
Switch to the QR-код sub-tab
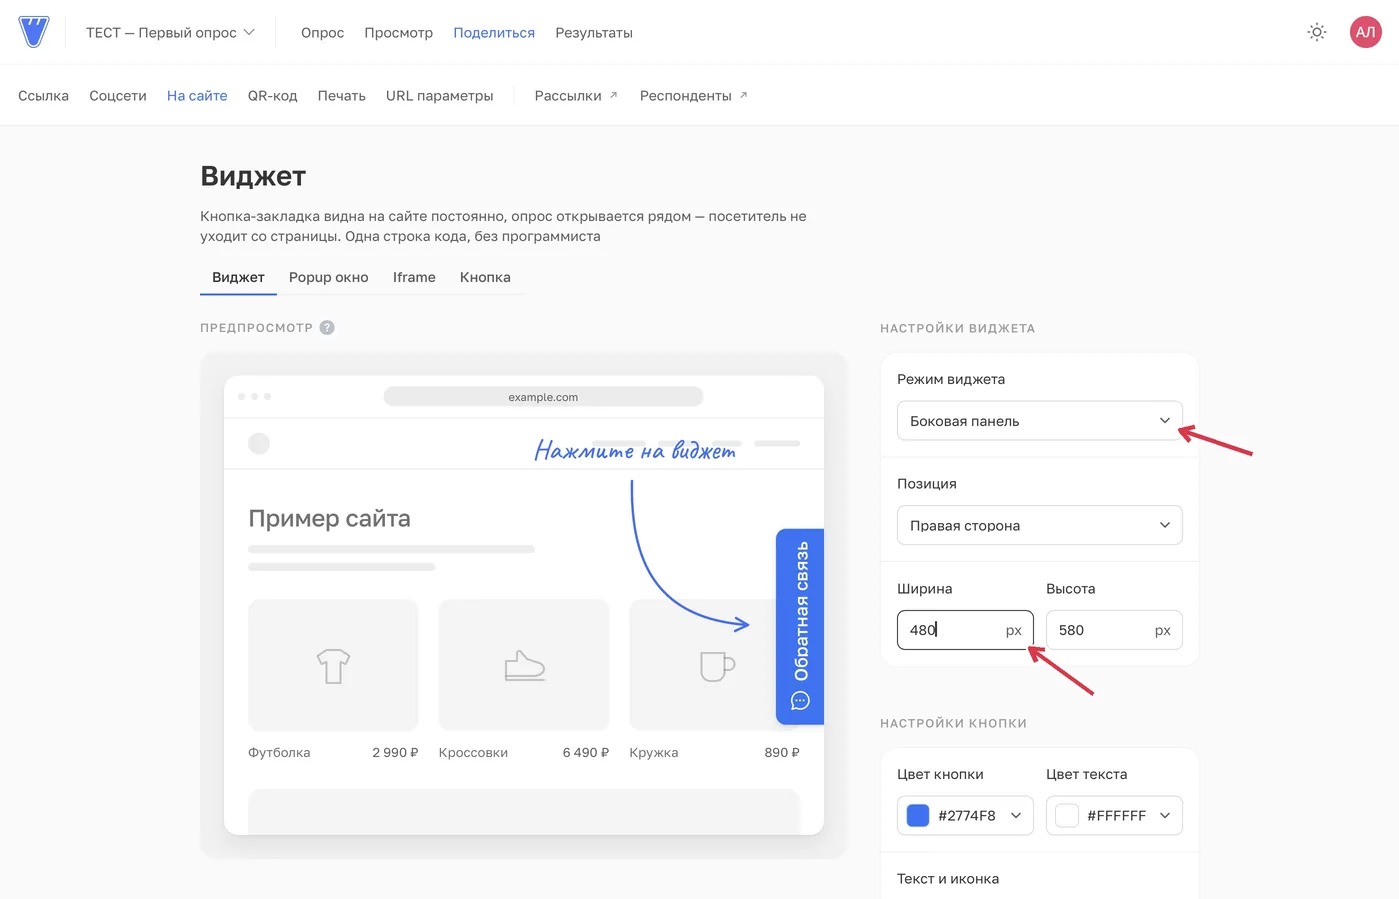coord(273,96)
